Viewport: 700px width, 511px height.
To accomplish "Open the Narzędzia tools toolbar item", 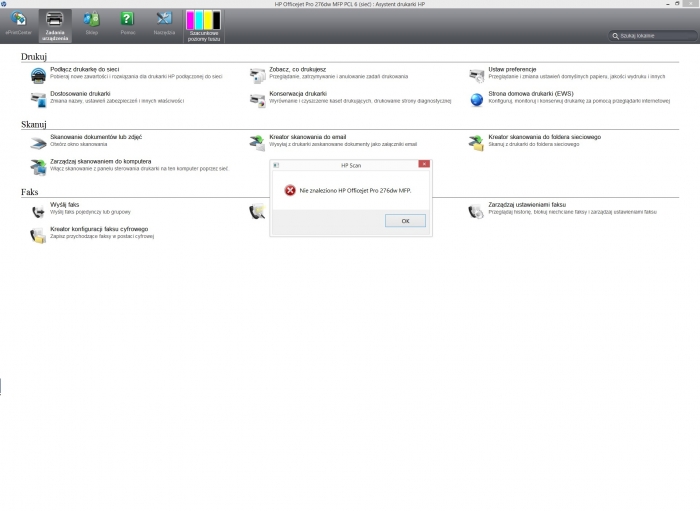I will point(164,24).
